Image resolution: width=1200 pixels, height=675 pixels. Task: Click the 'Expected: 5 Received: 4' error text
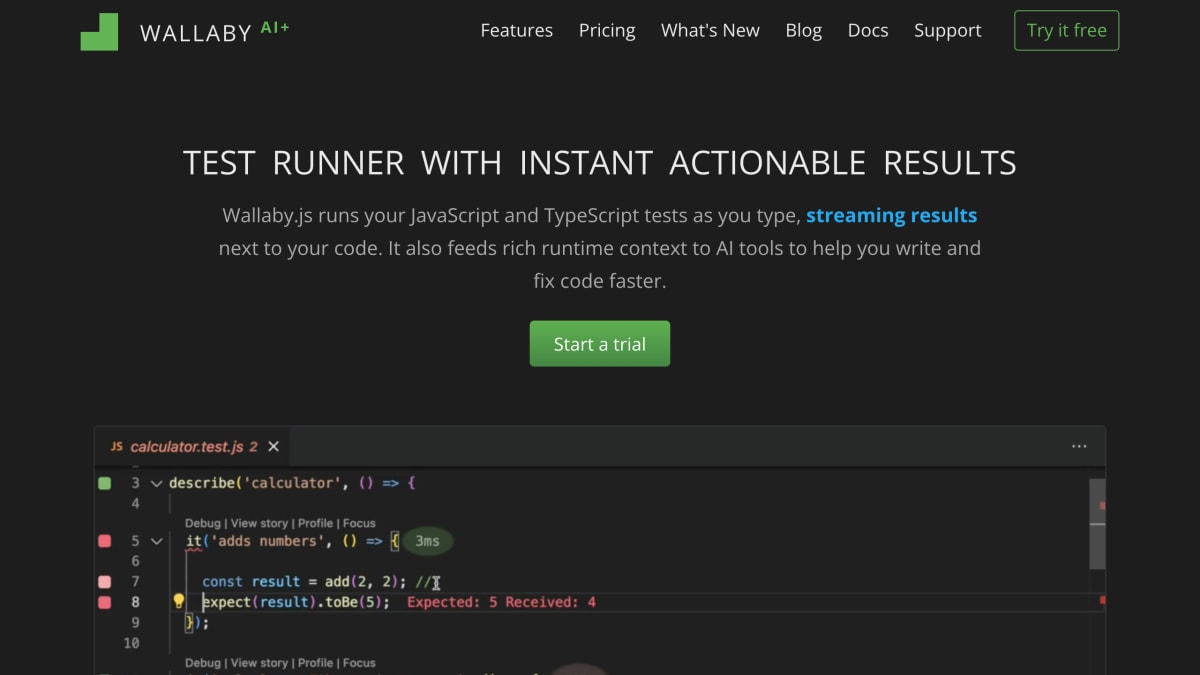click(x=501, y=602)
